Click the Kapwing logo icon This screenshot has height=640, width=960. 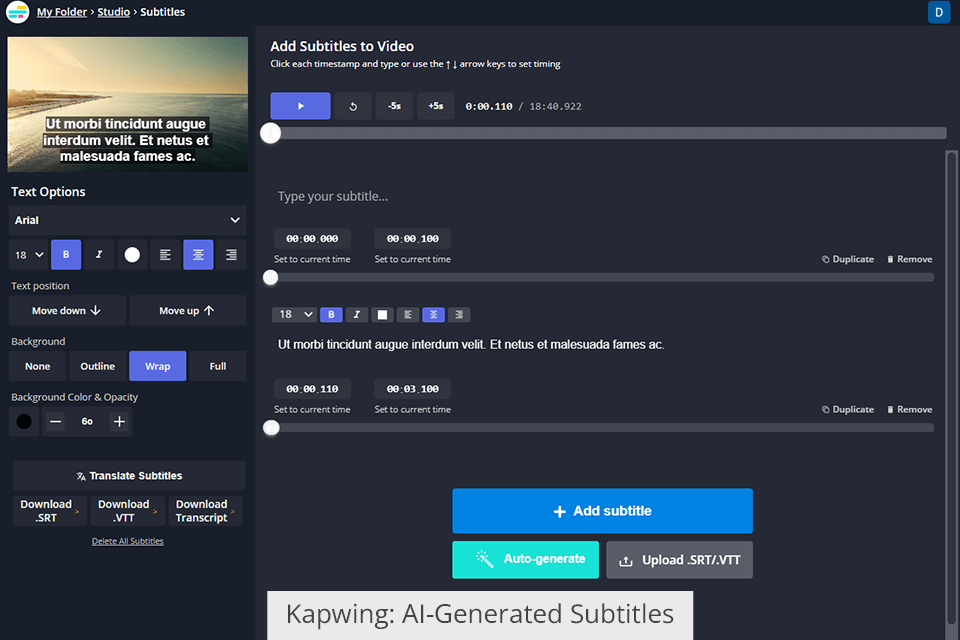tap(17, 12)
